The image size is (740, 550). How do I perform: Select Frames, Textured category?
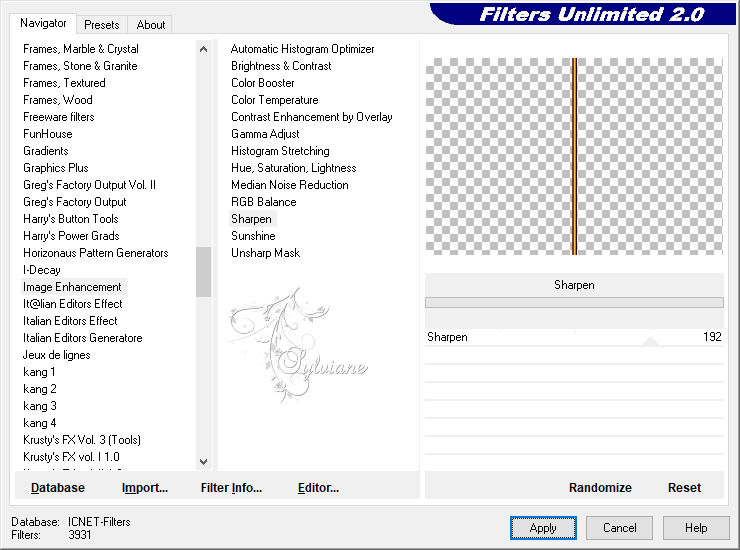pos(64,83)
